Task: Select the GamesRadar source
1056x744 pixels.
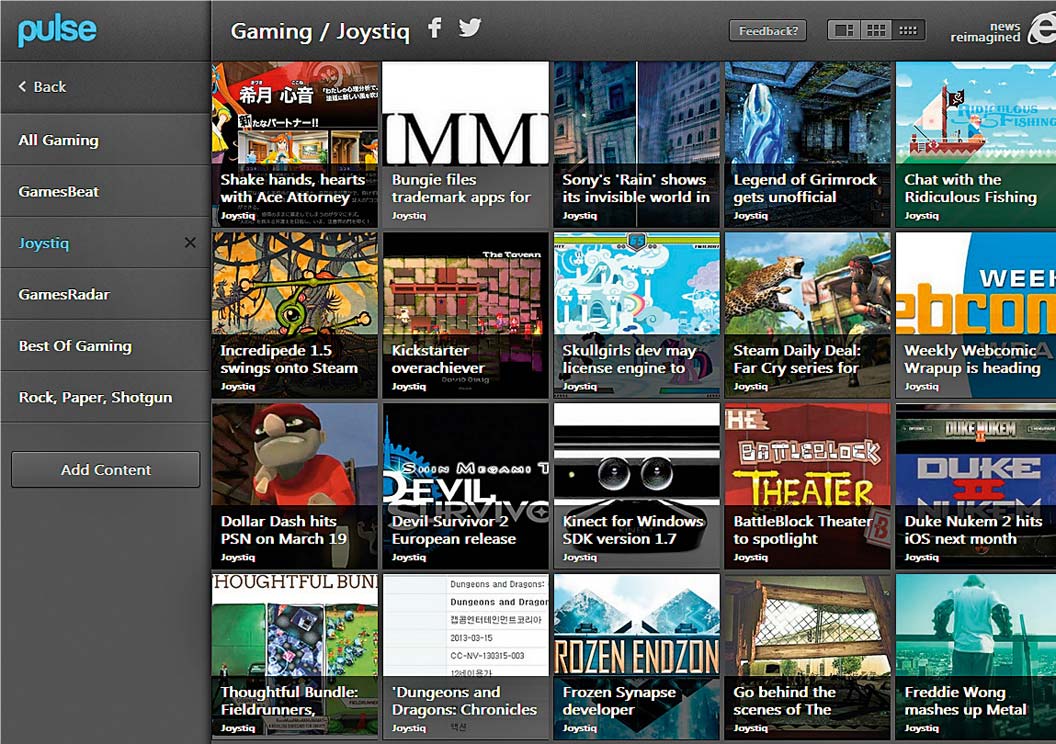Action: [105, 294]
